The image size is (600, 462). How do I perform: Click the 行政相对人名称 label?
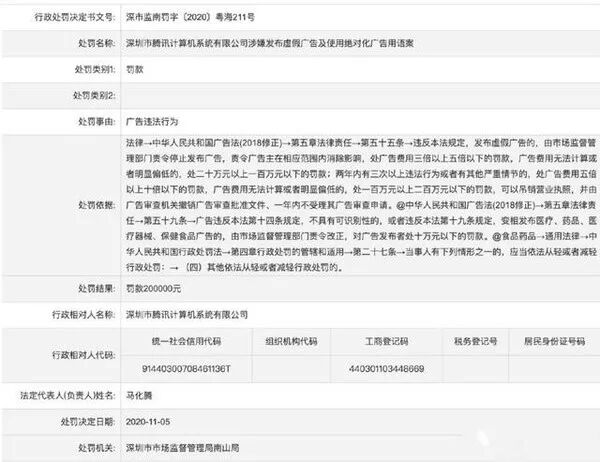click(x=84, y=315)
